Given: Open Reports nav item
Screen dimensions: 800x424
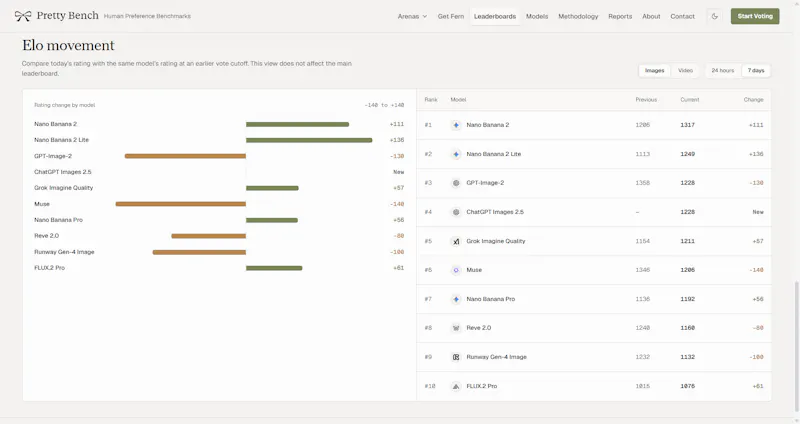Looking at the screenshot, I should pos(620,16).
